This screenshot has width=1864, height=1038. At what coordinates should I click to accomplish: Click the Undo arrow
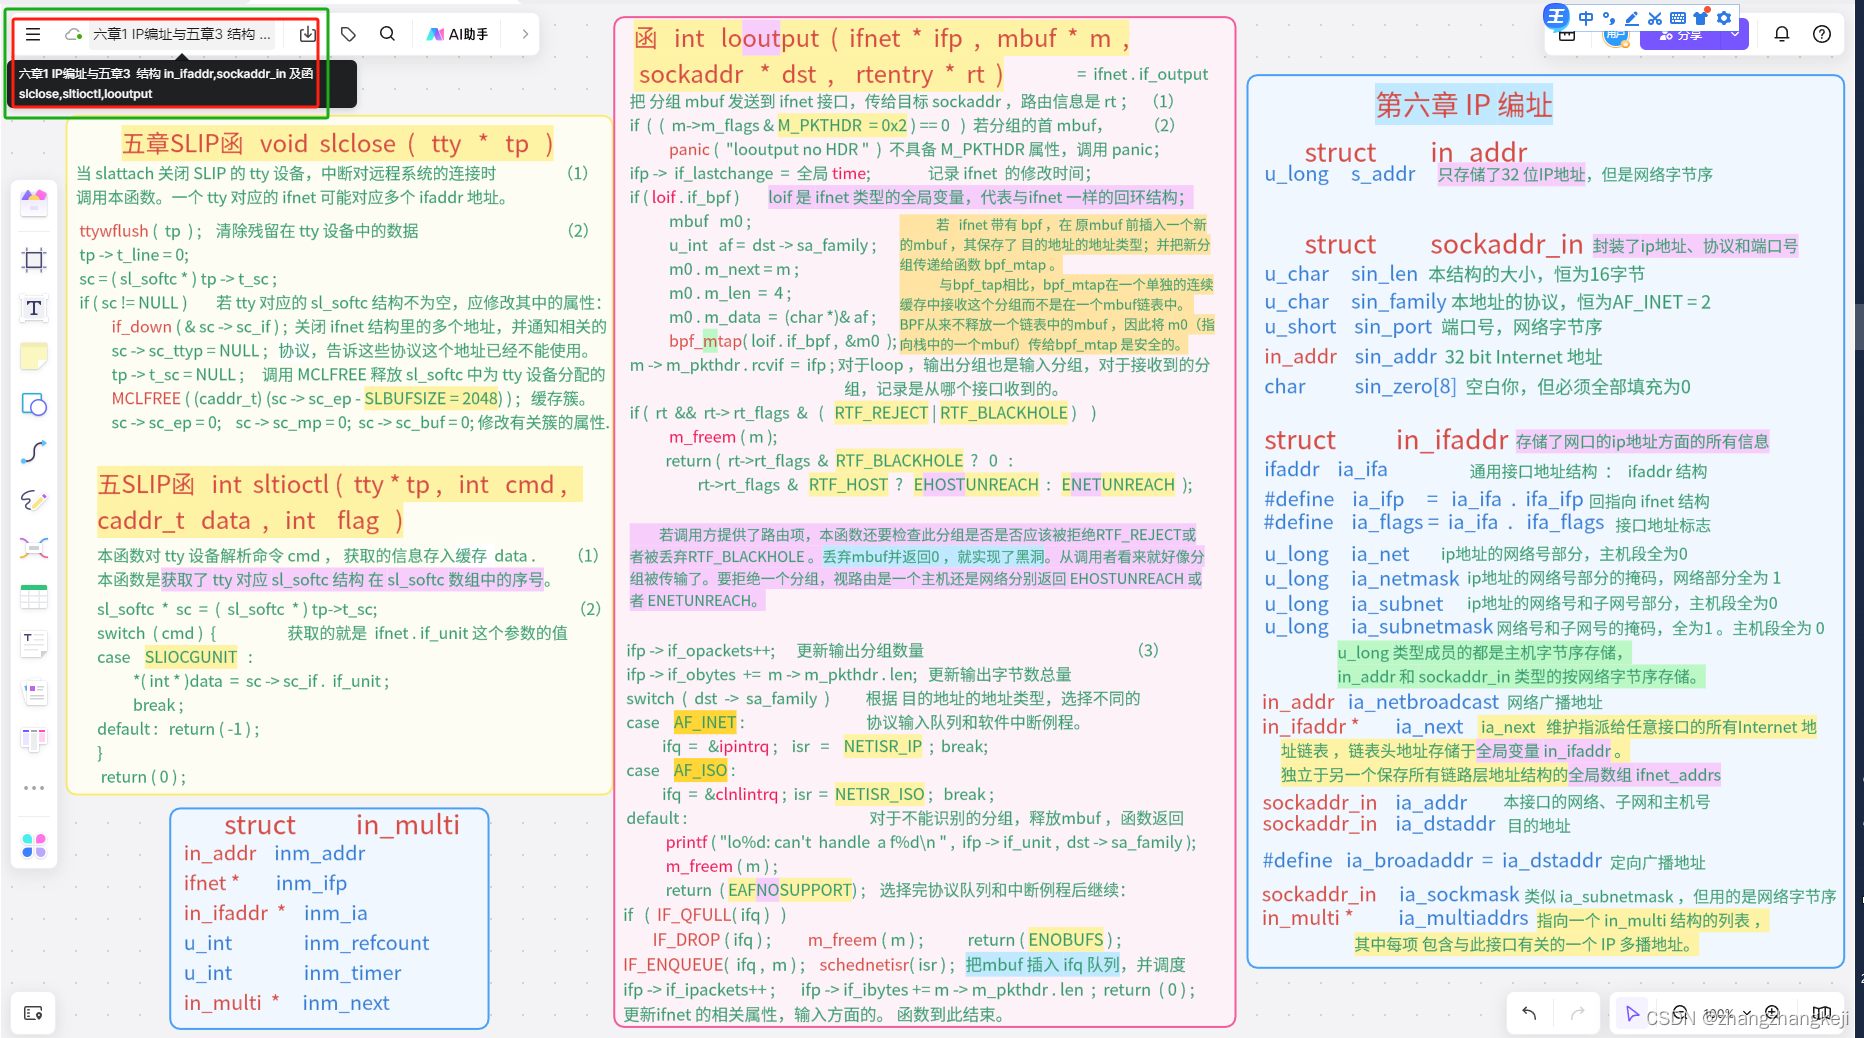click(1529, 1013)
